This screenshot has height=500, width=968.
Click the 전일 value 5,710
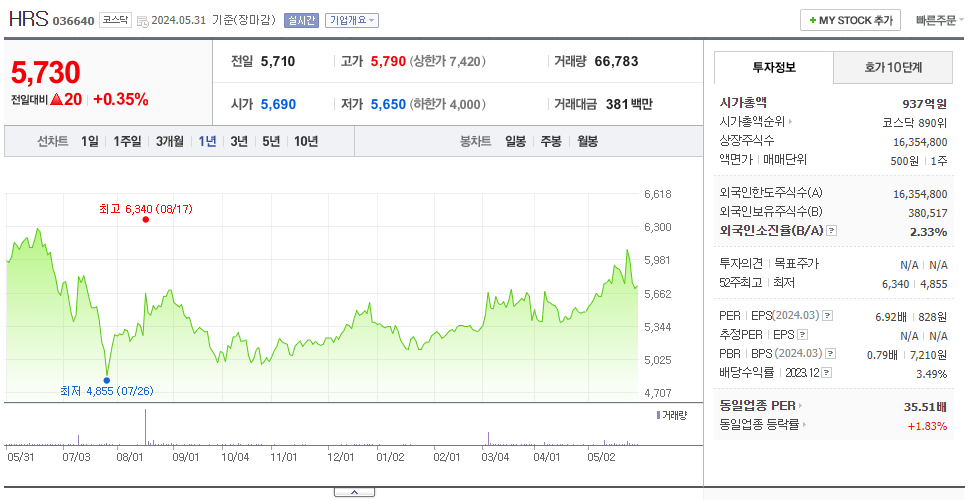tap(278, 61)
